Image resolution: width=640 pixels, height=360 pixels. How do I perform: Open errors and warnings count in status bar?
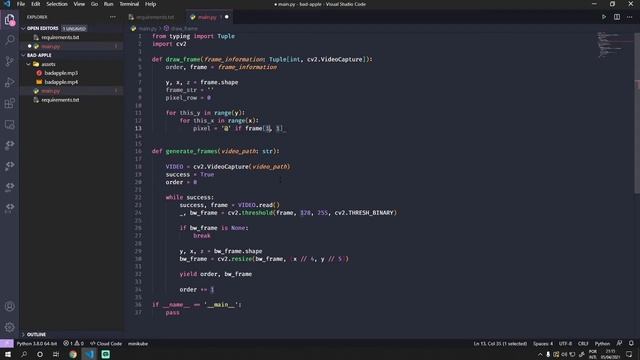(73, 344)
